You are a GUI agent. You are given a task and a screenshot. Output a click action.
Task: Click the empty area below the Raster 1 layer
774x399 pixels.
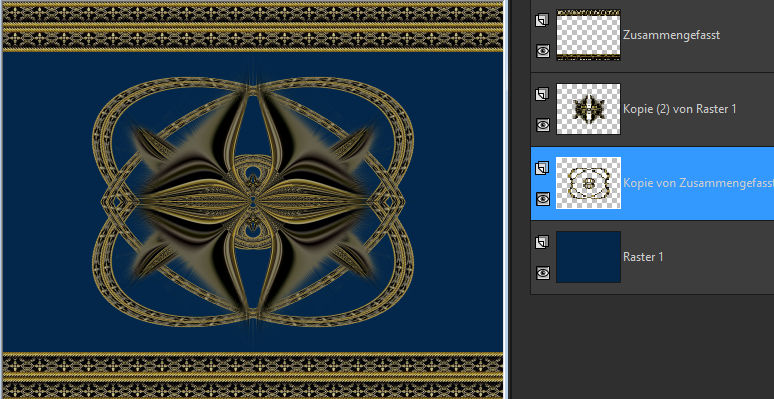pyautogui.click(x=652, y=346)
